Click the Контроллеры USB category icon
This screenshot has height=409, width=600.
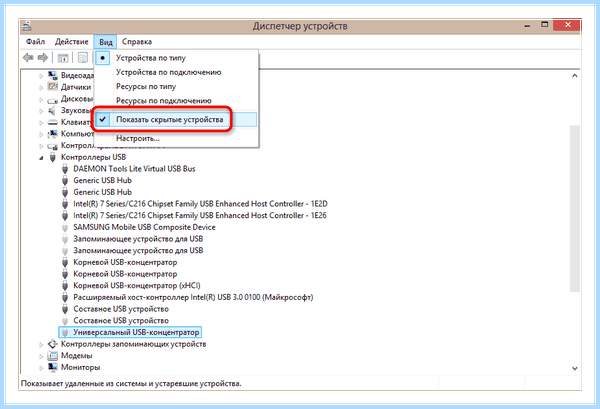53,157
